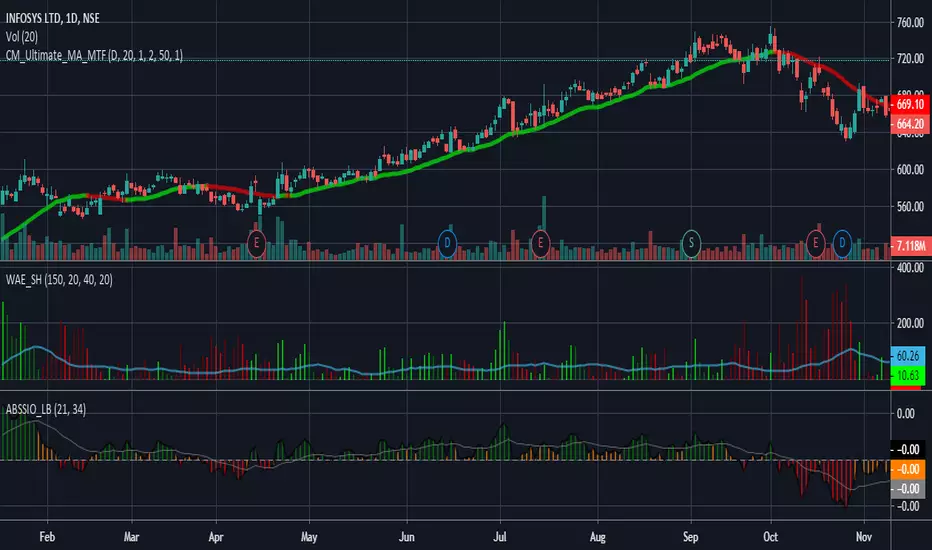Click the Feb label on time axis
932x550 pixels.
[x=47, y=537]
